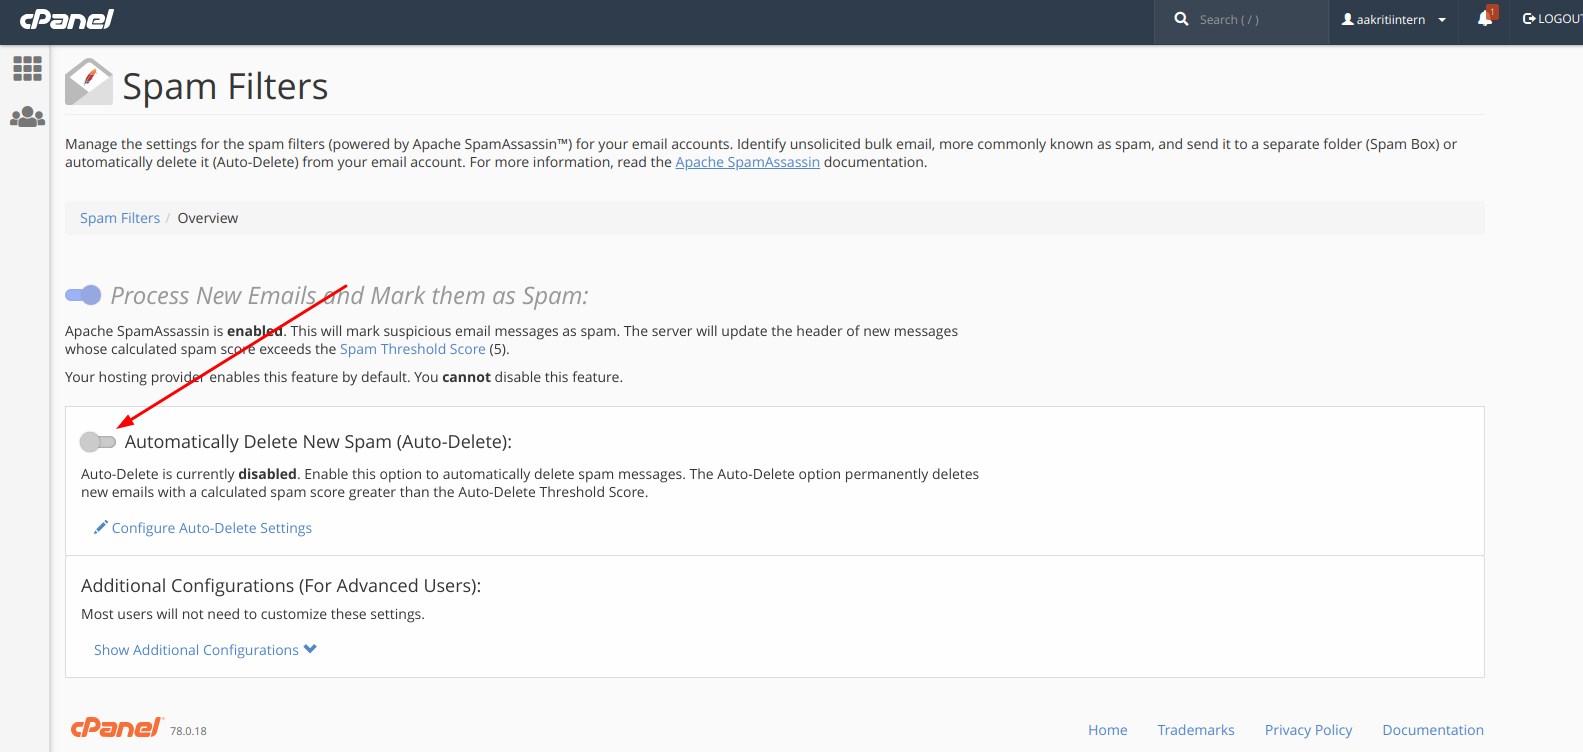Click the cPanel footer logo
This screenshot has height=752, width=1583.
tap(117, 728)
